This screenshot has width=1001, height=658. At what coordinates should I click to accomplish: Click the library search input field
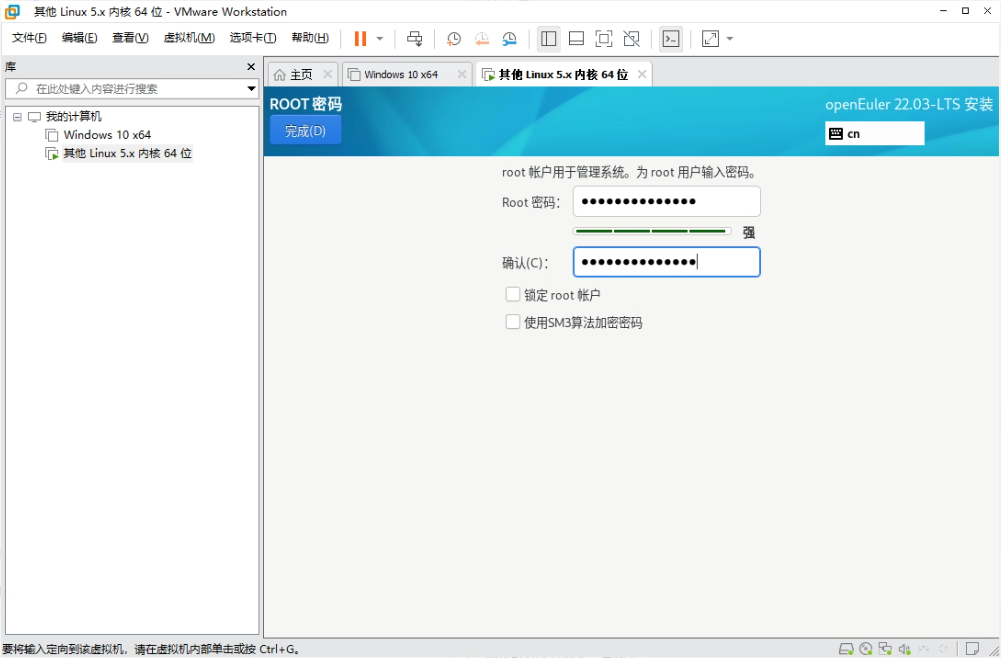coord(132,89)
